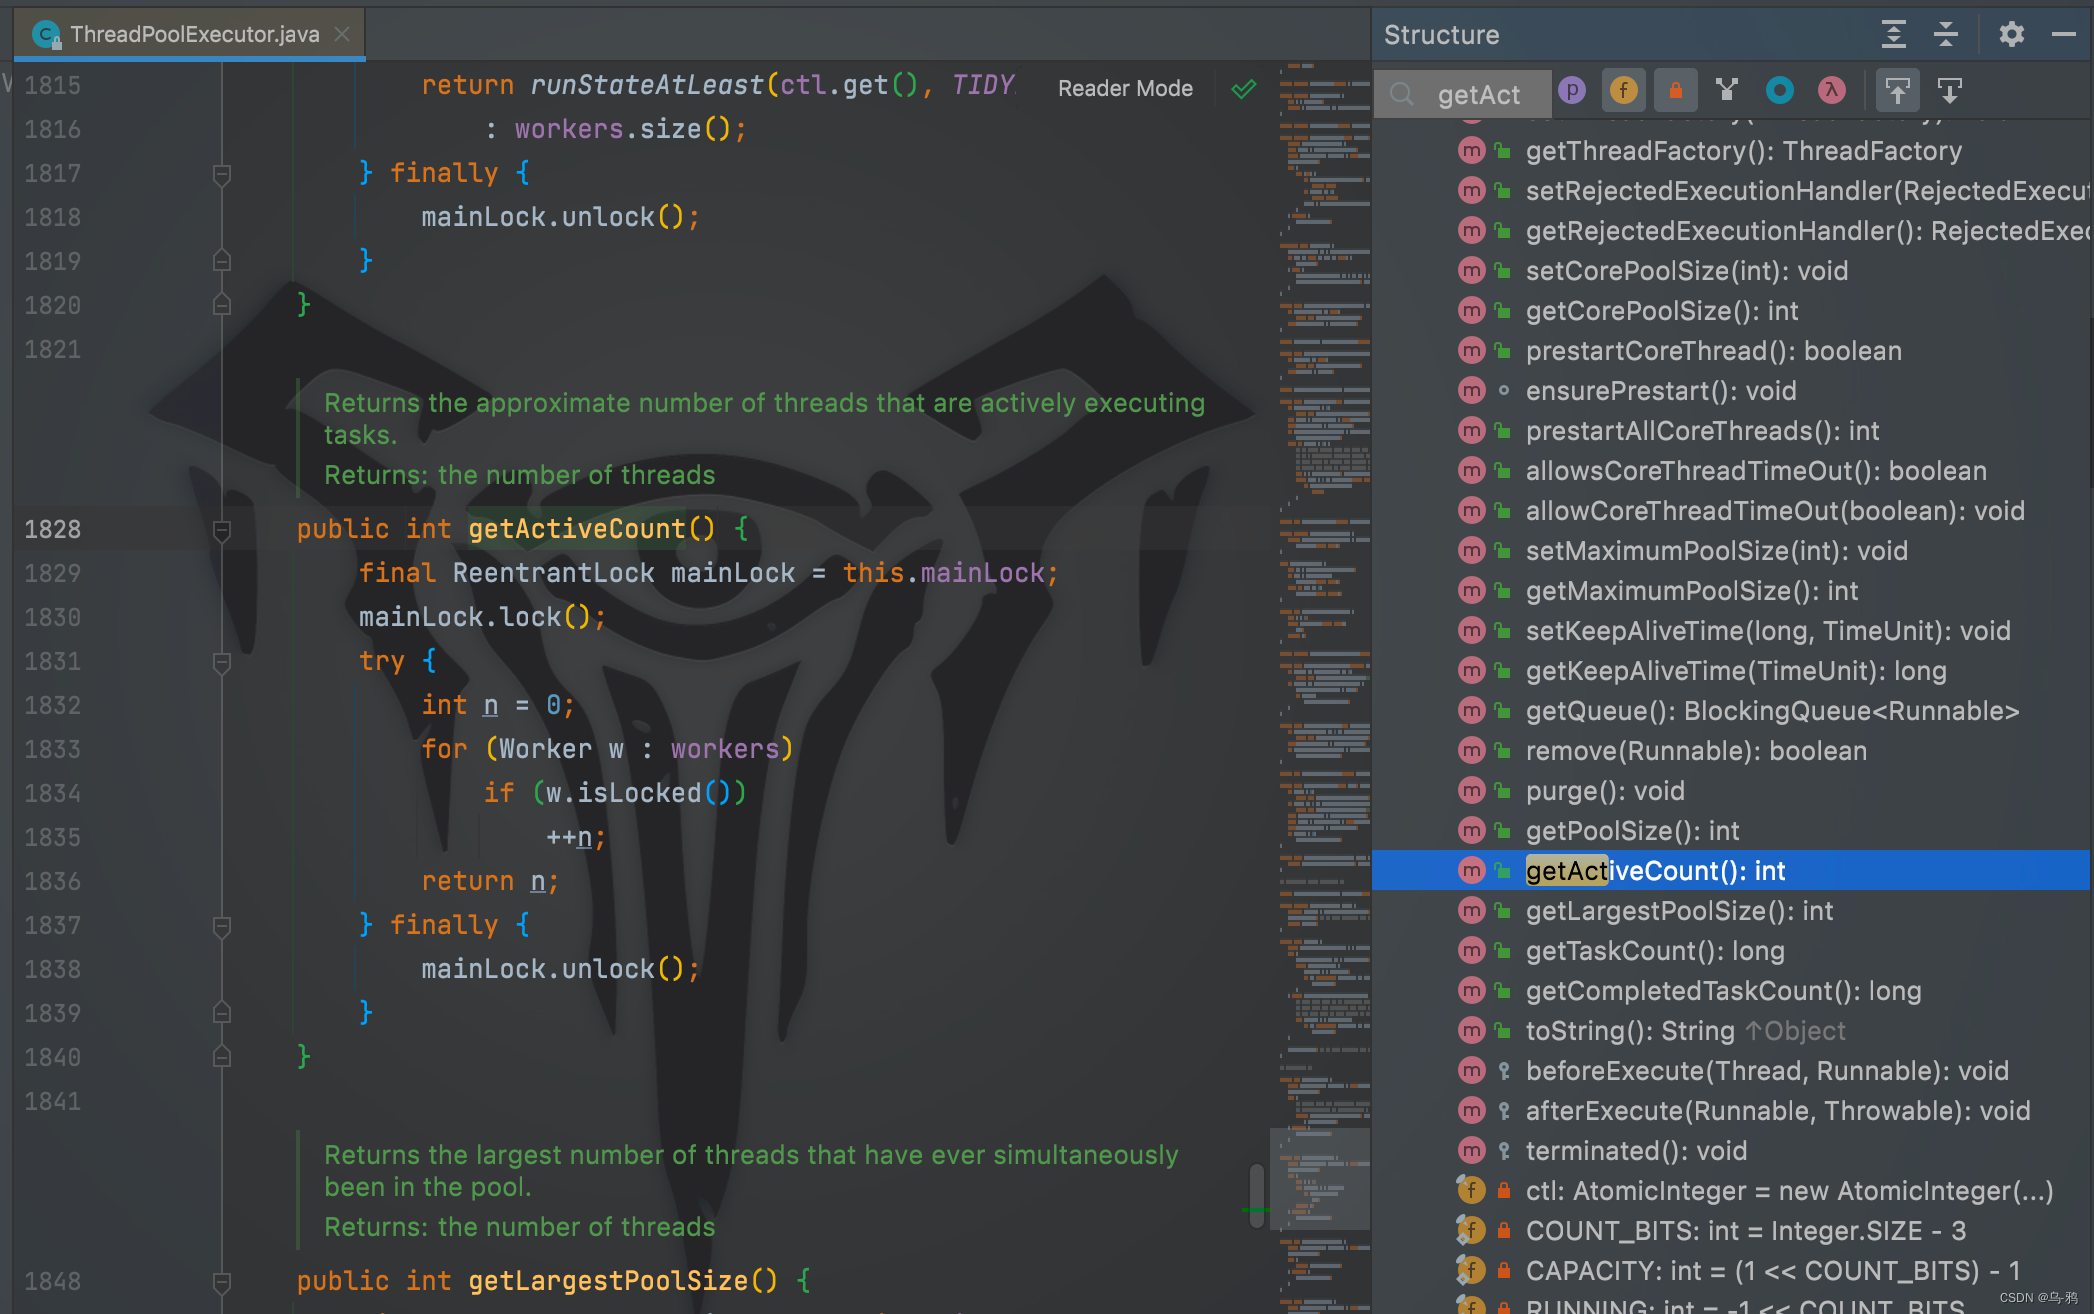The image size is (2094, 1314).
Task: Click the green inspection checkmark icon
Action: pos(1243,89)
